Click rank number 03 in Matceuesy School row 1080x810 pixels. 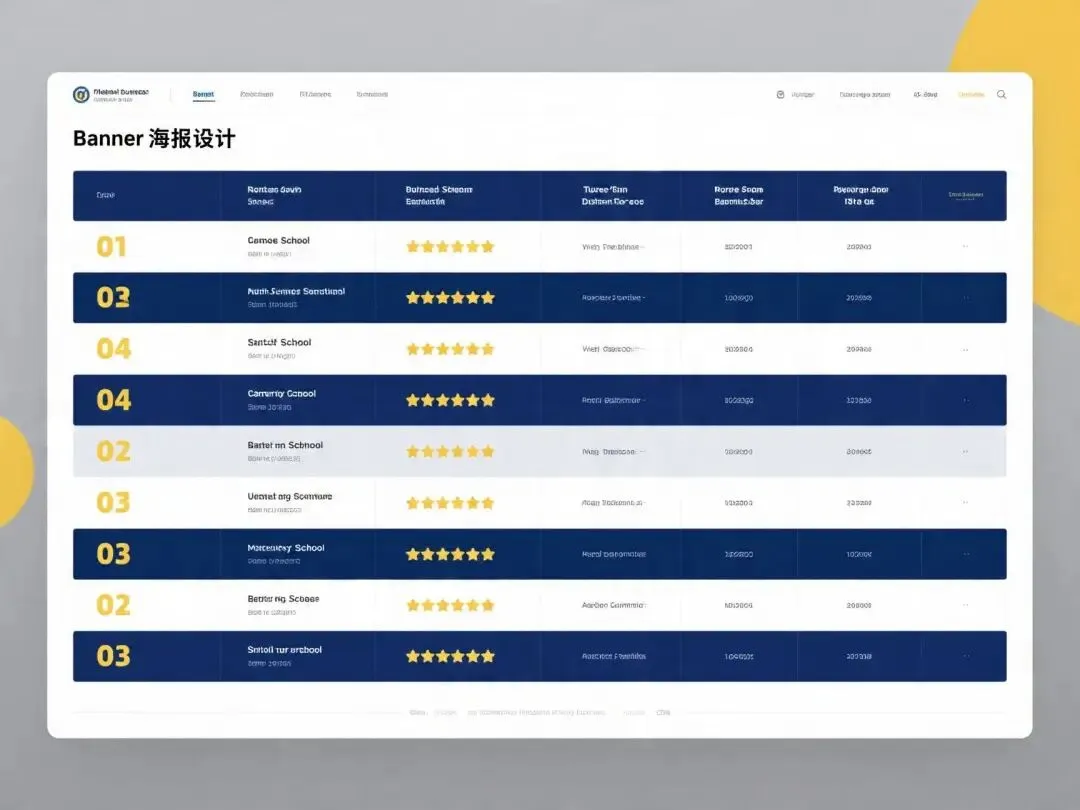click(114, 554)
